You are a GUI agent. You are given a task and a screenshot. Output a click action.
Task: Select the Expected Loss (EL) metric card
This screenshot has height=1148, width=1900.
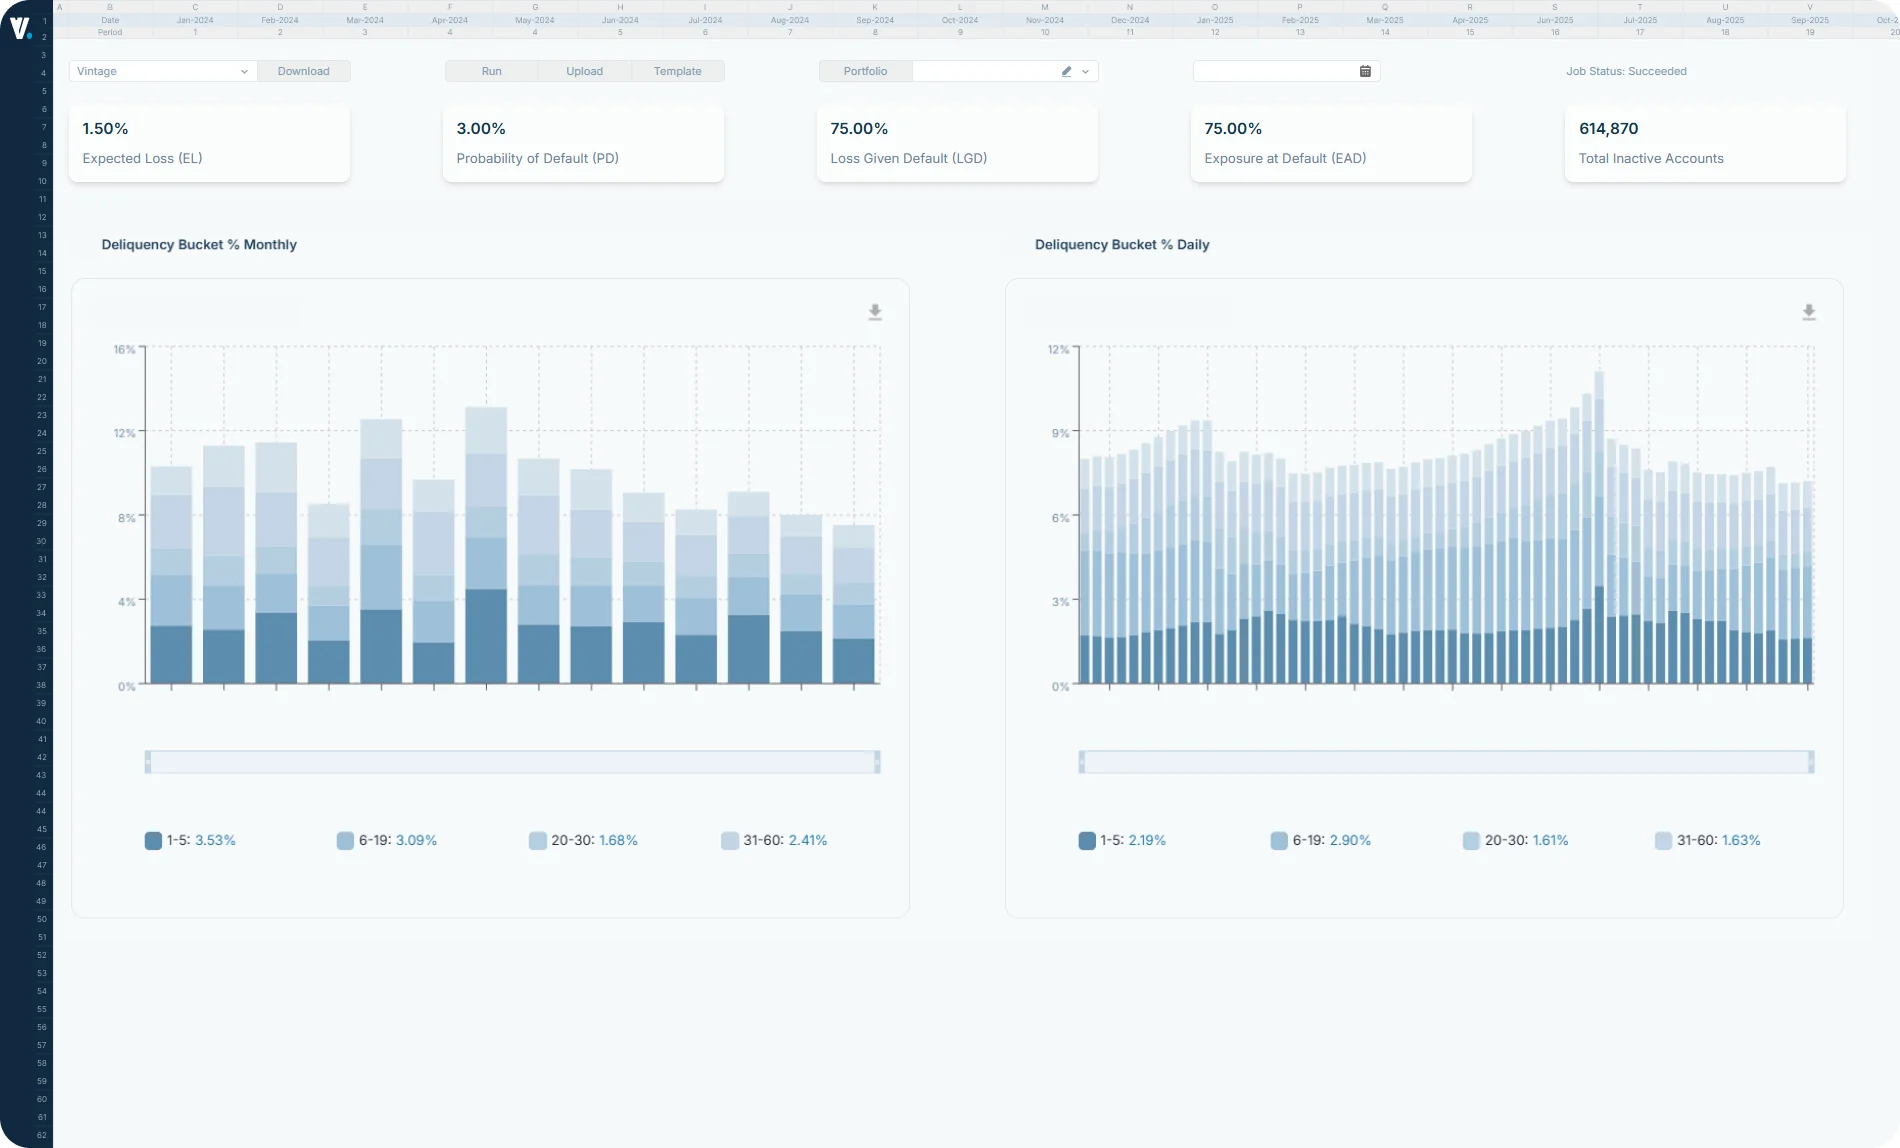point(208,142)
